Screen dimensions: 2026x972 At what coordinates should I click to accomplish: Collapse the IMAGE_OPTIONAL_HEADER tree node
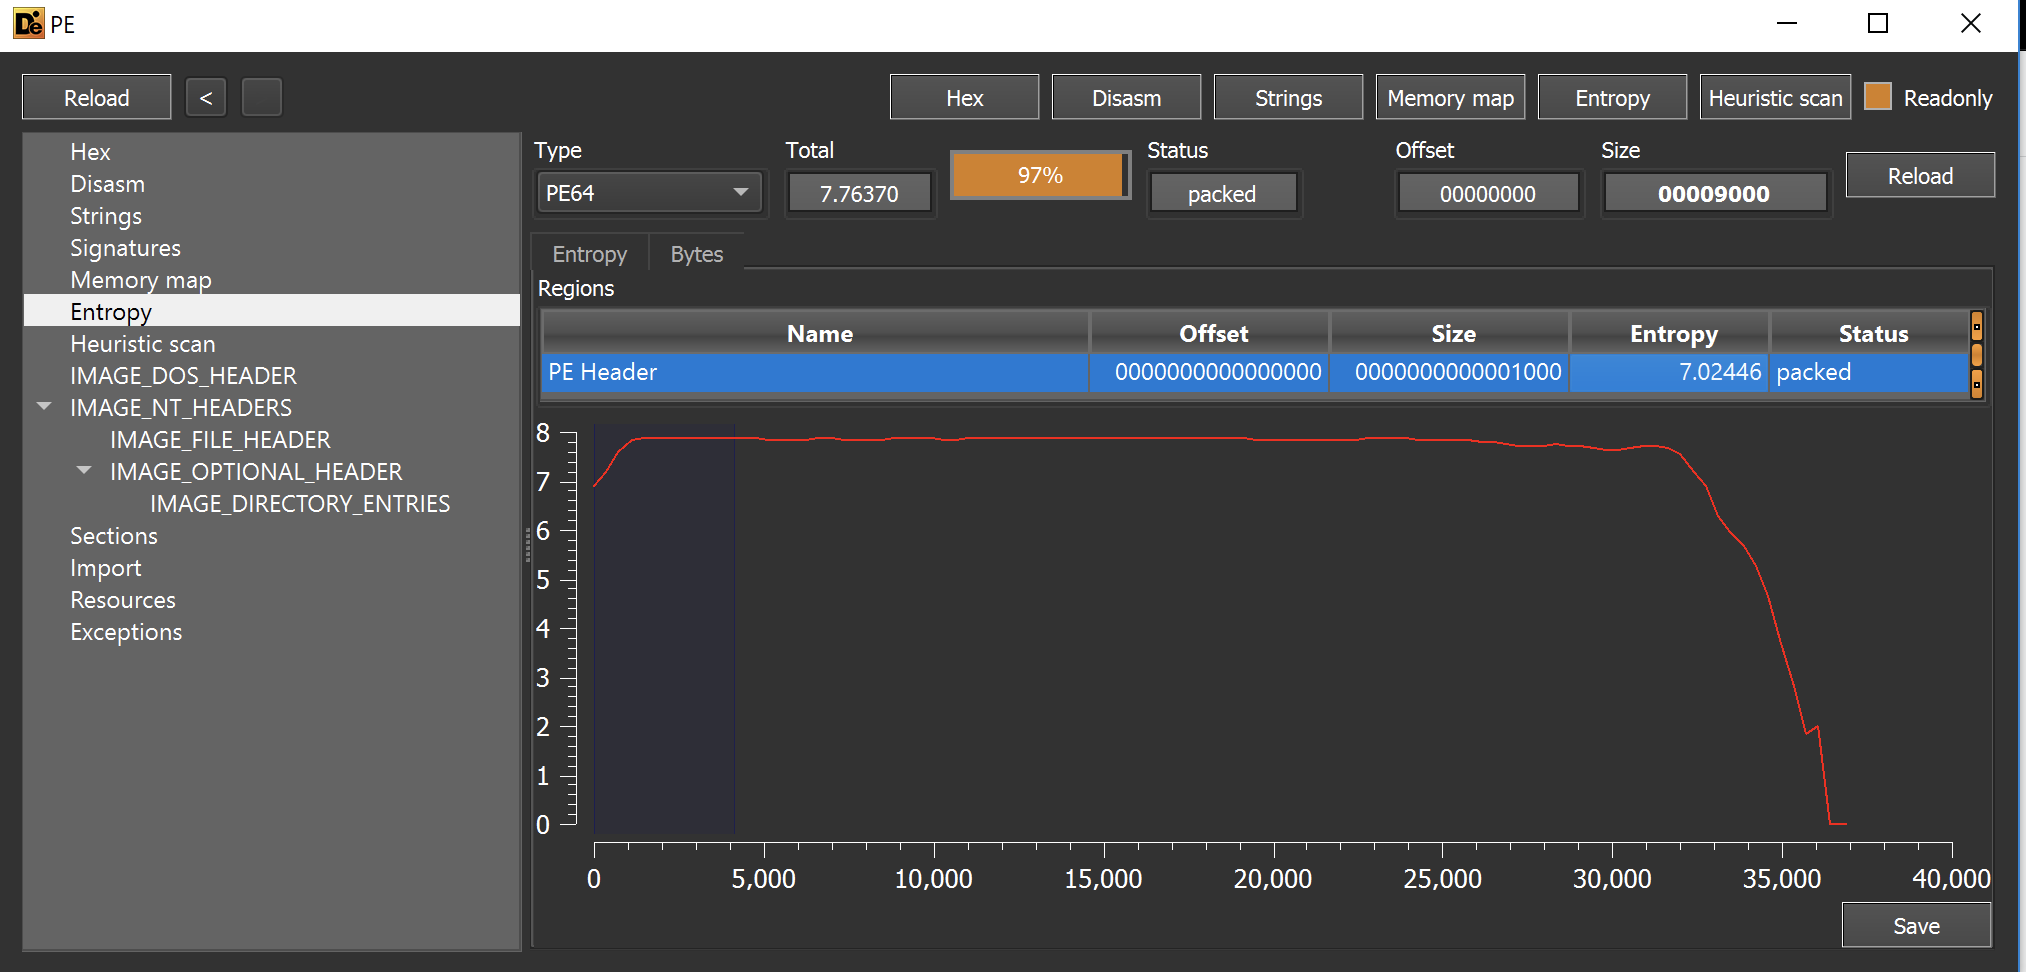(x=84, y=471)
